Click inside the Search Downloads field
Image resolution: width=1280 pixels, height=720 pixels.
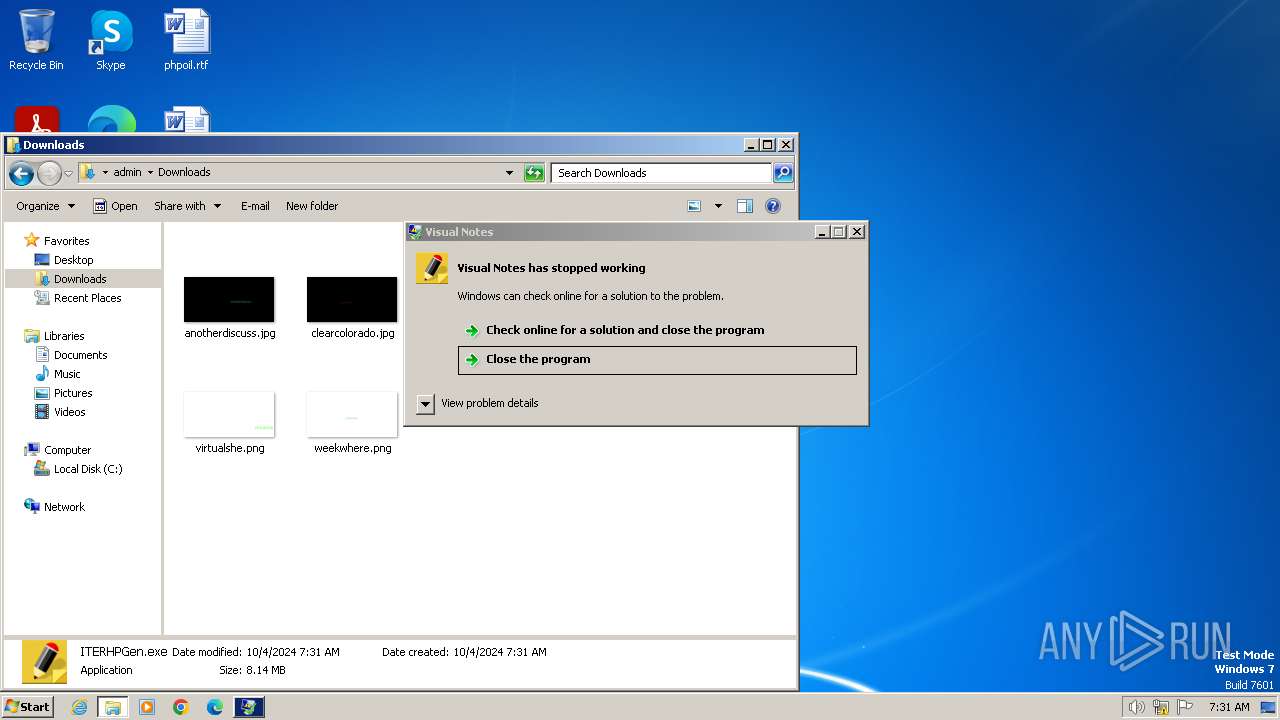(661, 173)
